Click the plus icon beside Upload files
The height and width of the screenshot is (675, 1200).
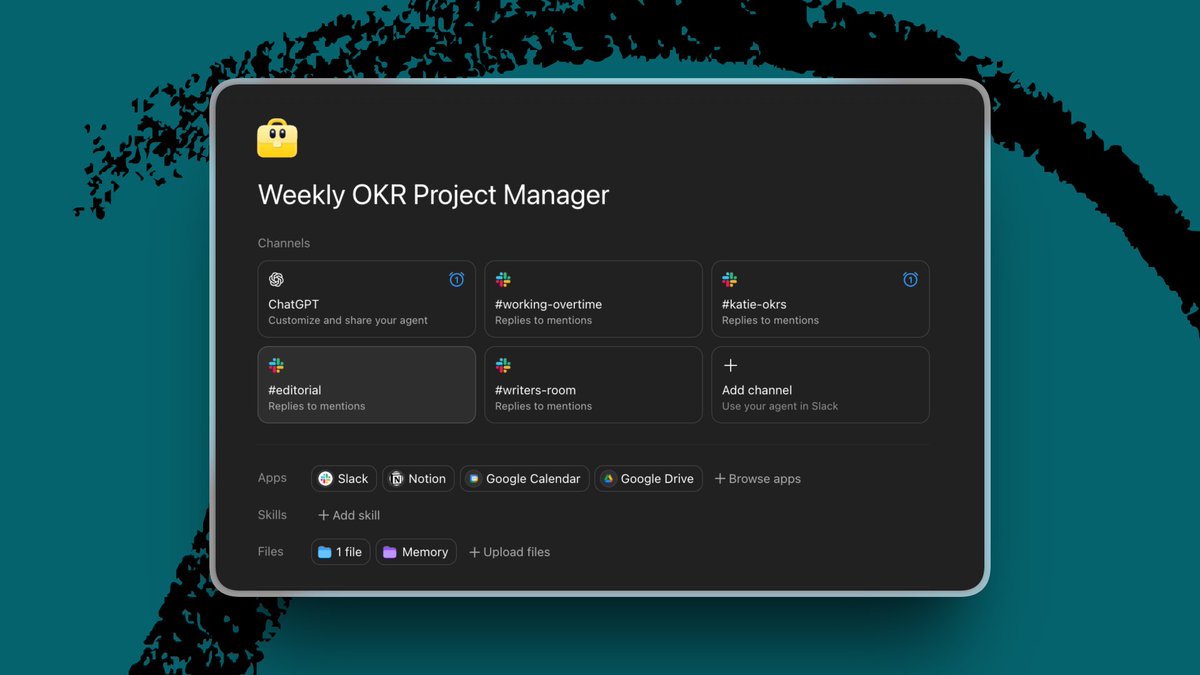click(x=475, y=552)
